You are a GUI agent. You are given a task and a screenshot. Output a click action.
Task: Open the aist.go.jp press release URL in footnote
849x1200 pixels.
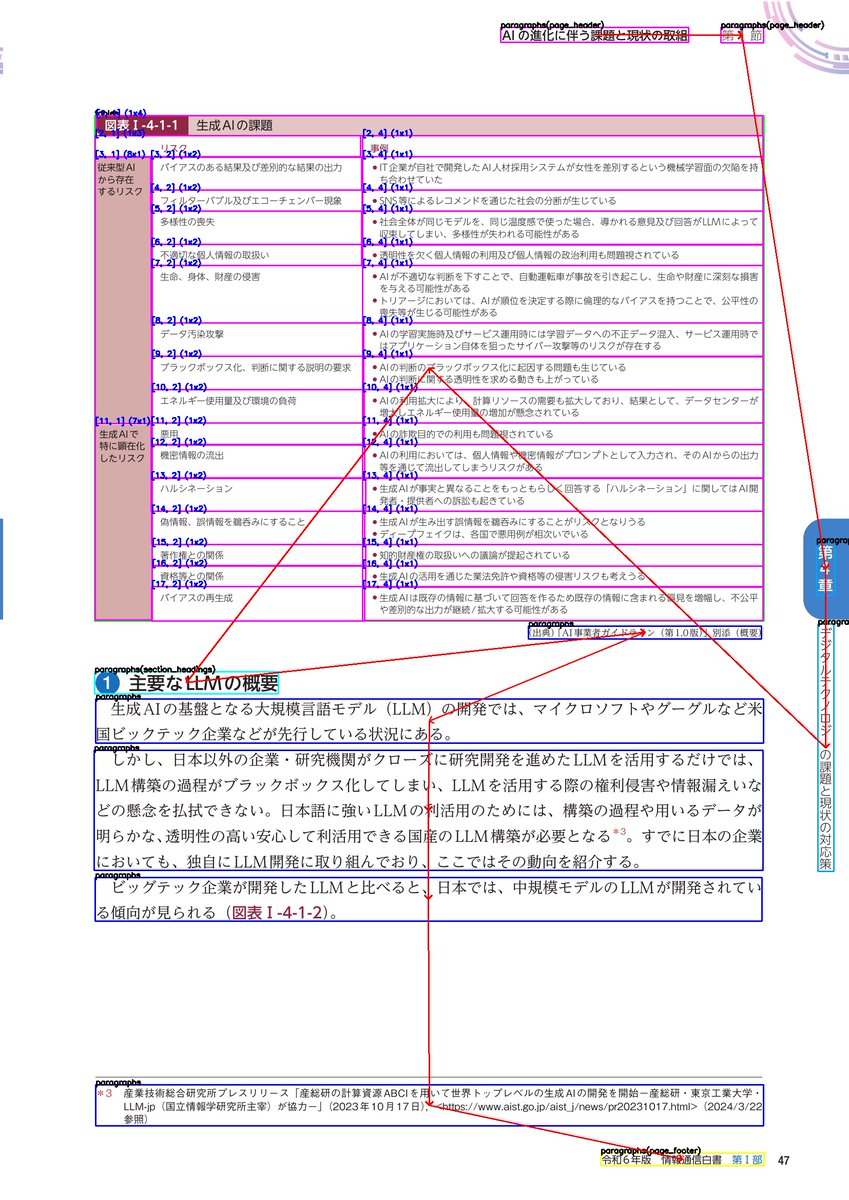coord(569,1107)
